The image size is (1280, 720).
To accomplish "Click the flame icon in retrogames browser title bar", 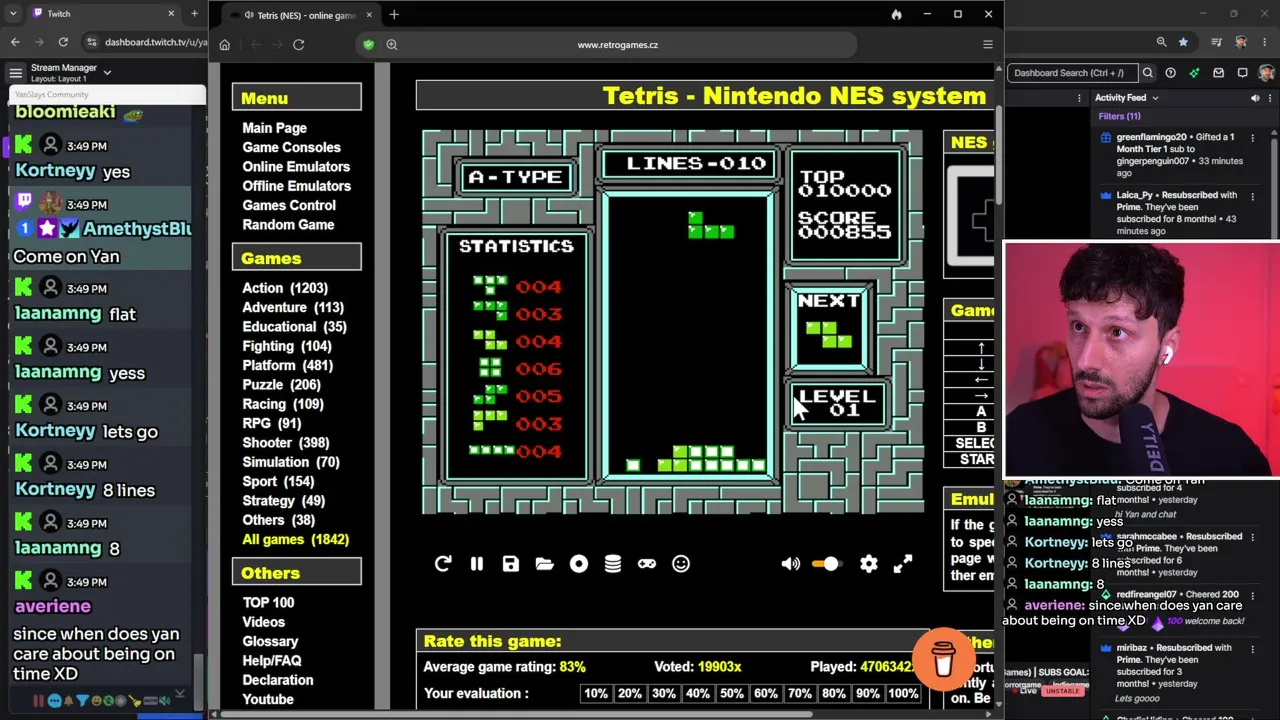I will pyautogui.click(x=896, y=15).
